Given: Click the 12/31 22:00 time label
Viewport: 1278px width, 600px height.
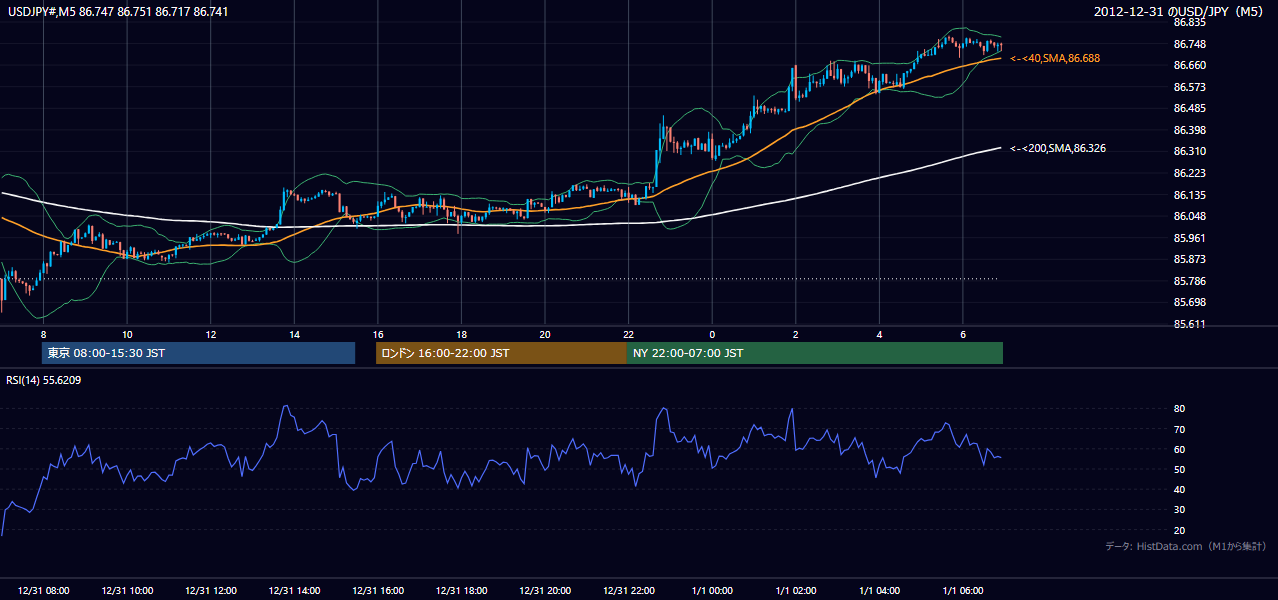Looking at the screenshot, I should 628,591.
